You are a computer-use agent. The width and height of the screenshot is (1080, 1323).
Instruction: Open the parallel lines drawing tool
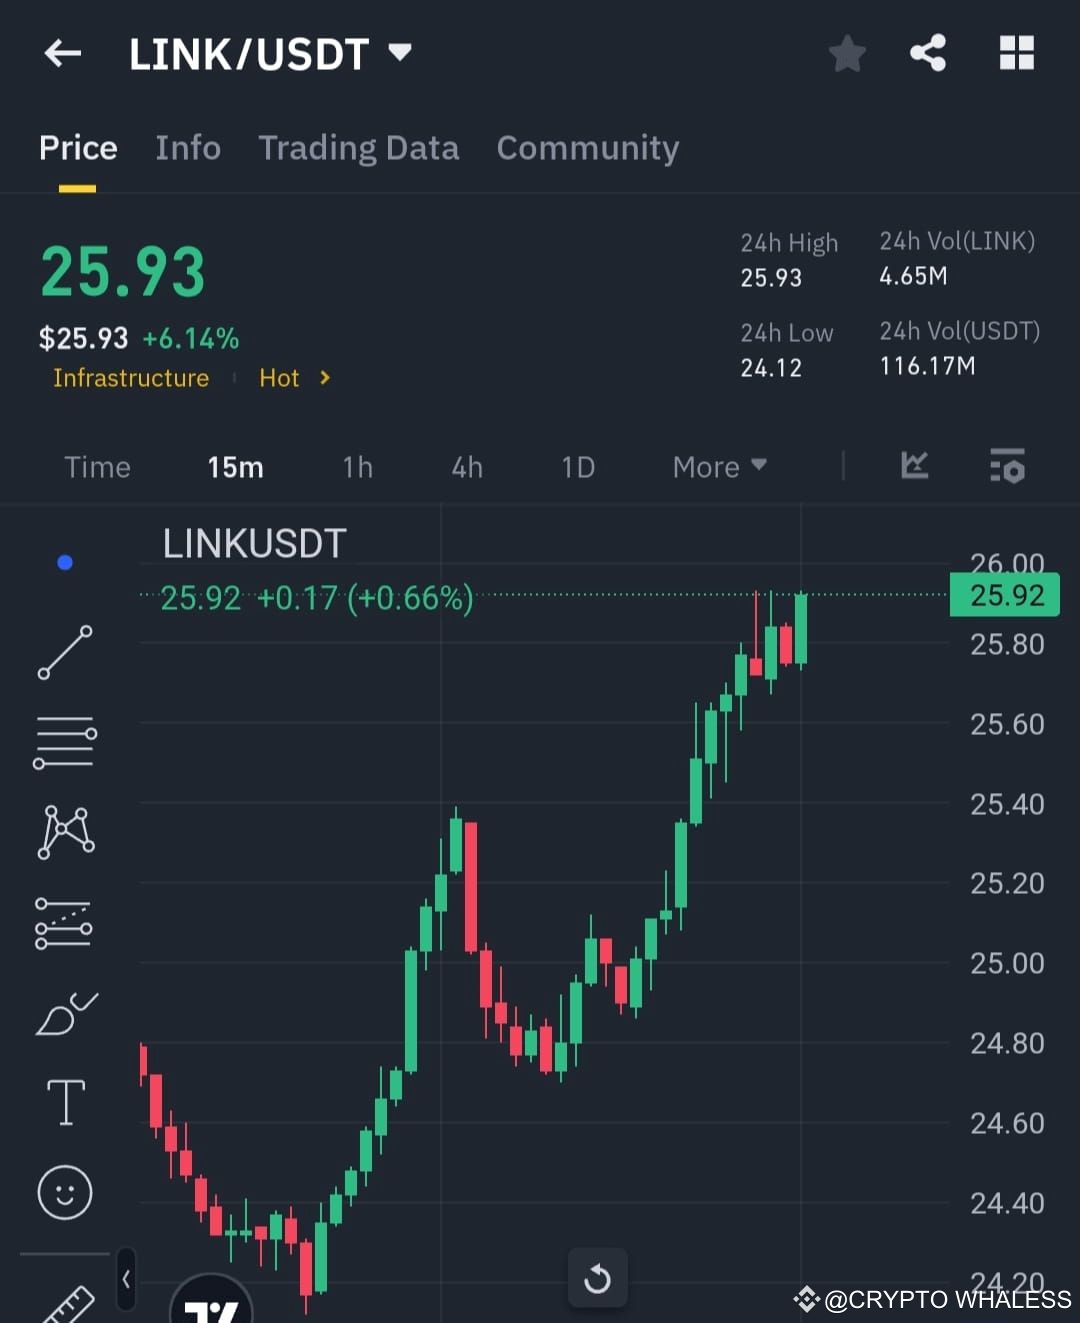point(64,741)
